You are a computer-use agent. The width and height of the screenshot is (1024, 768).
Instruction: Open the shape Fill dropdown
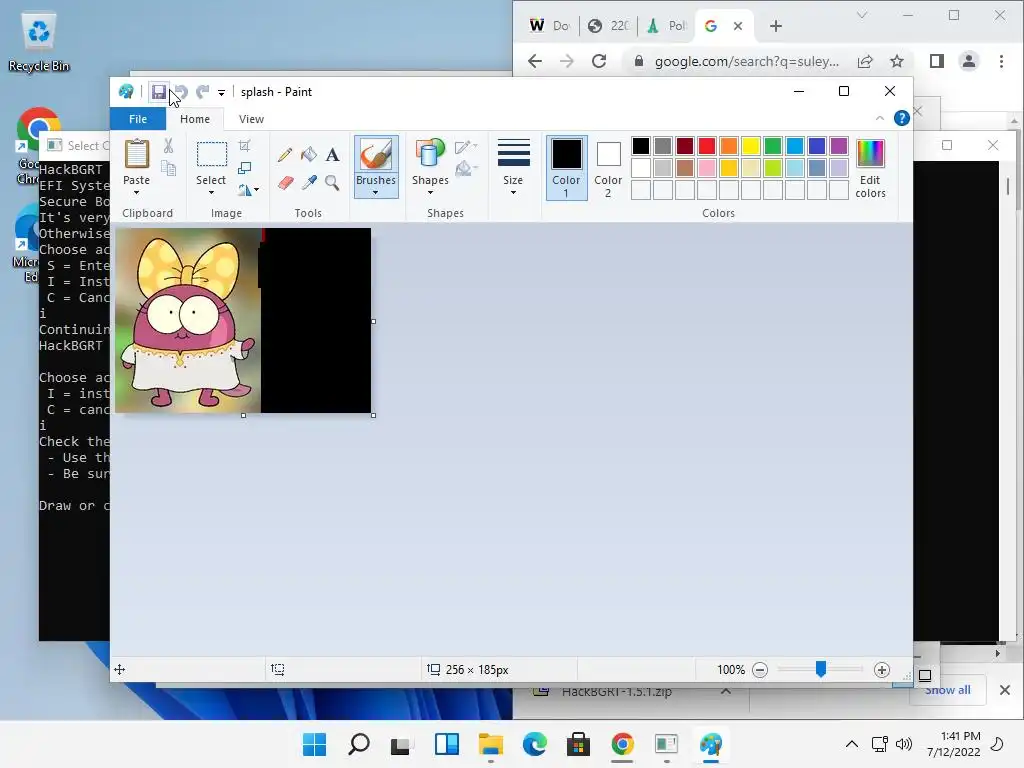coord(466,169)
